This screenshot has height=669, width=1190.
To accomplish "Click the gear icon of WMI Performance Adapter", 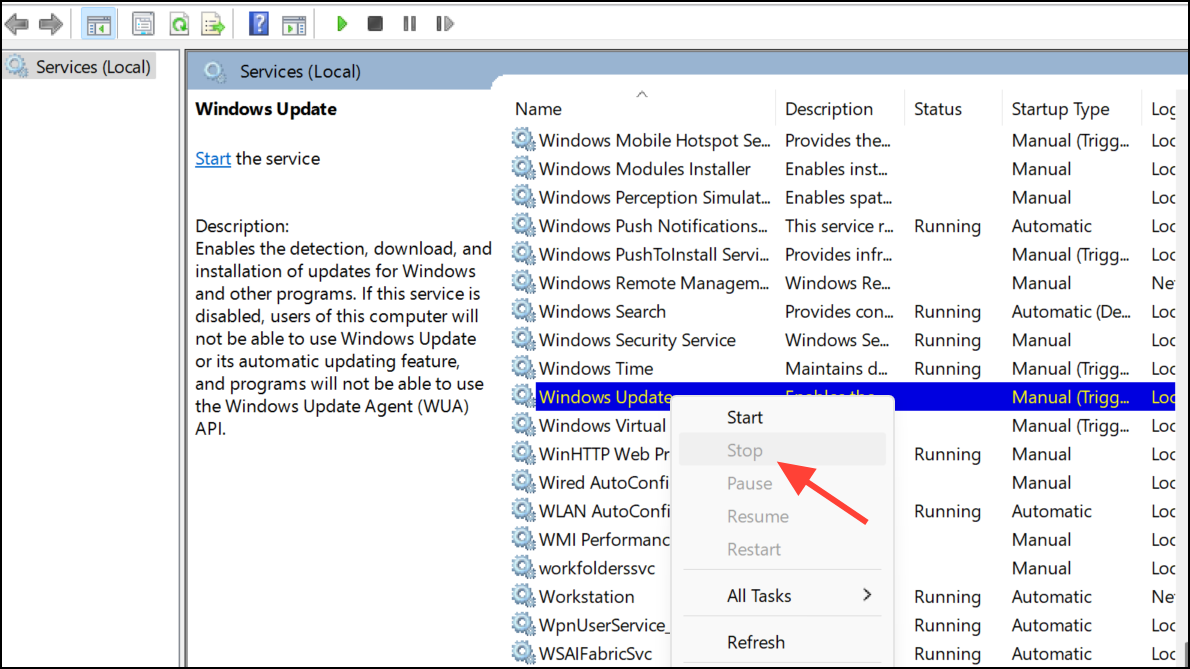I will [x=523, y=539].
